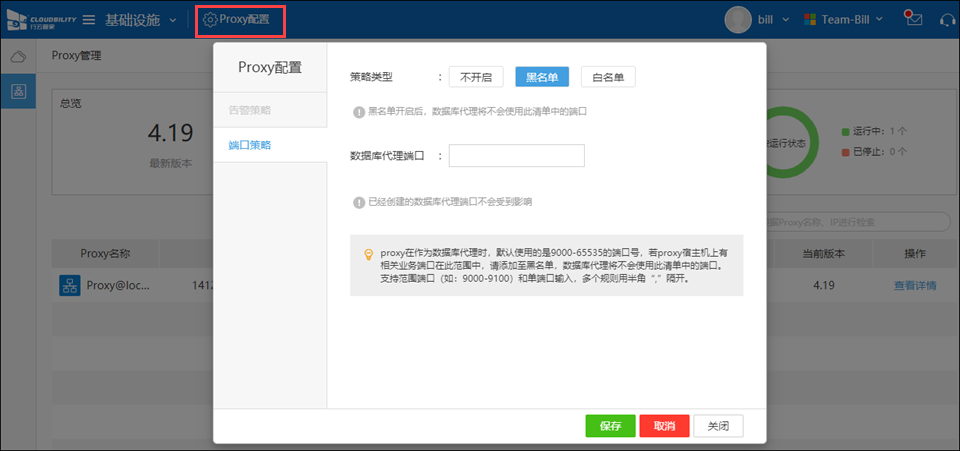Screen dimensions: 960x451
Task: Open the mail notifications icon
Action: point(911,19)
